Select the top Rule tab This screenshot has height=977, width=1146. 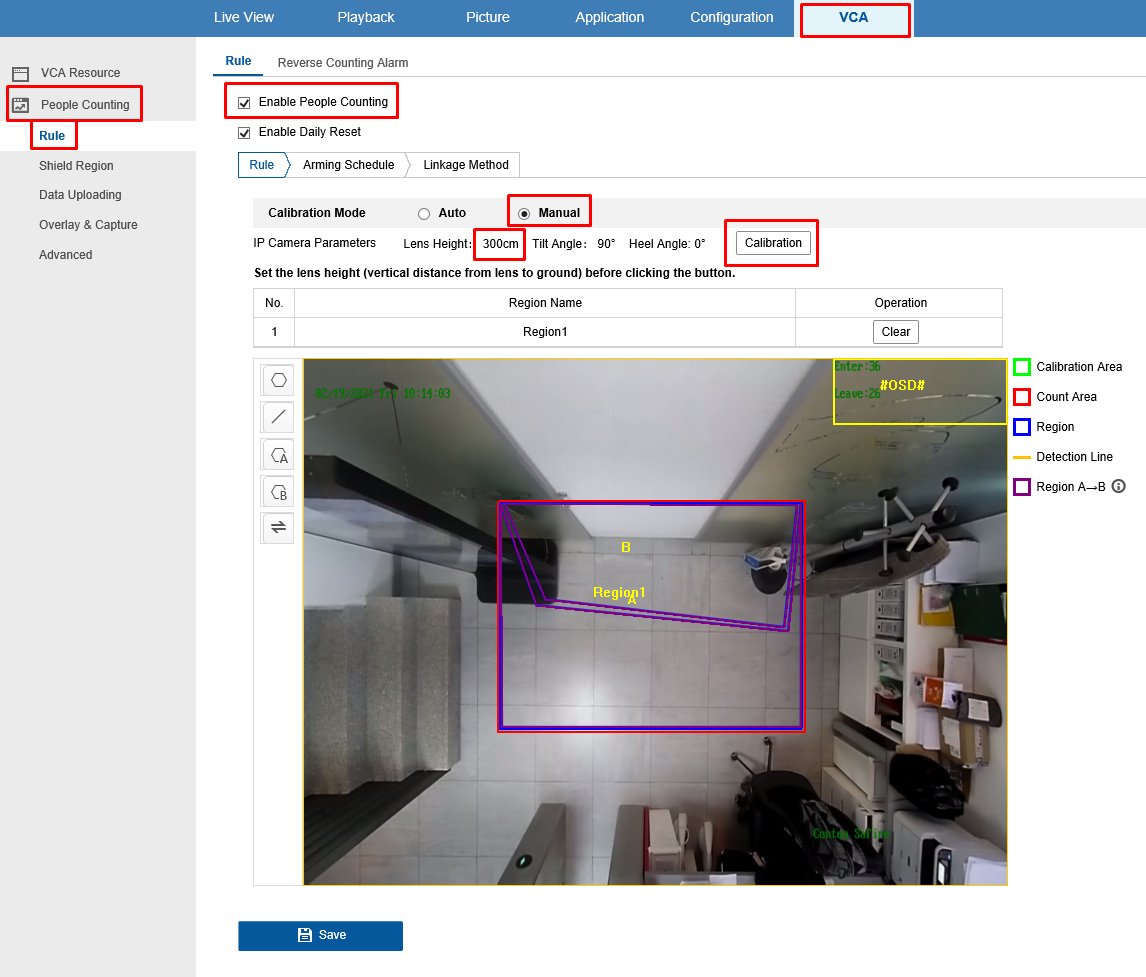click(x=238, y=61)
